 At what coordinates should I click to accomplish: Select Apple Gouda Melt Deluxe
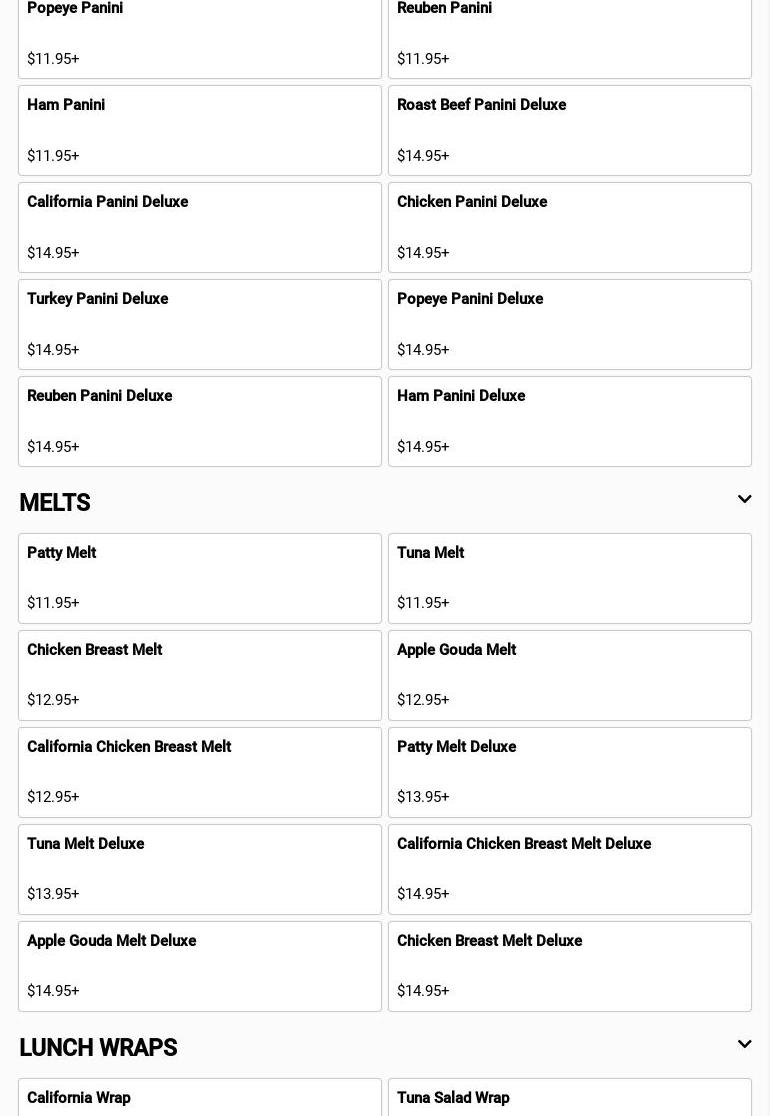coord(200,966)
